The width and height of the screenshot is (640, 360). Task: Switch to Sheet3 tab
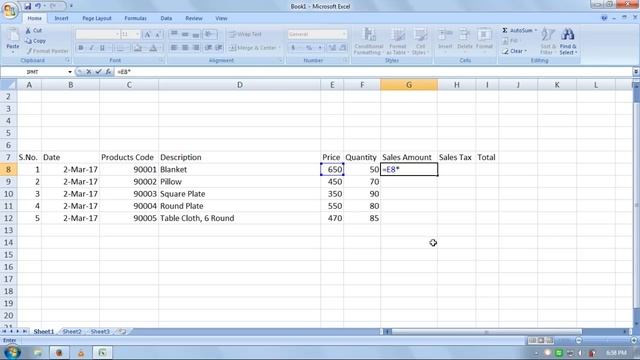pyautogui.click(x=100, y=331)
